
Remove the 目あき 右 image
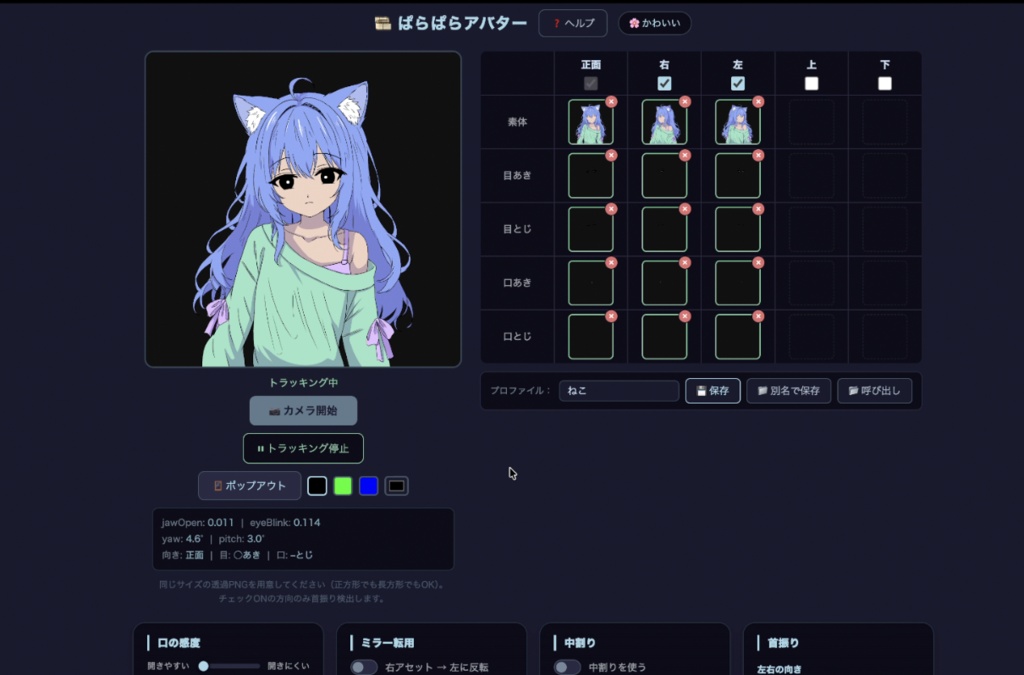point(685,155)
